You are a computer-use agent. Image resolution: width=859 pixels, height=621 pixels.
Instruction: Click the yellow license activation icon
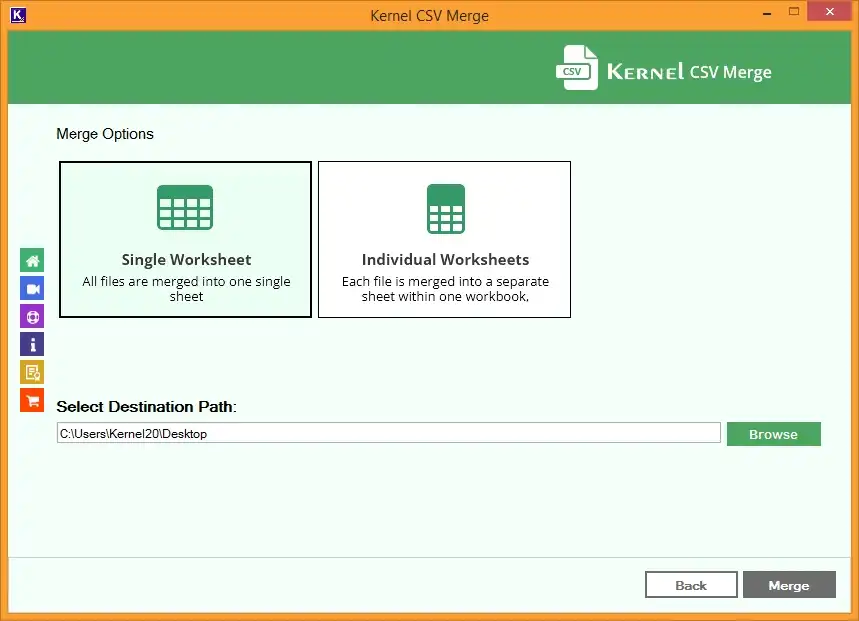pos(32,372)
